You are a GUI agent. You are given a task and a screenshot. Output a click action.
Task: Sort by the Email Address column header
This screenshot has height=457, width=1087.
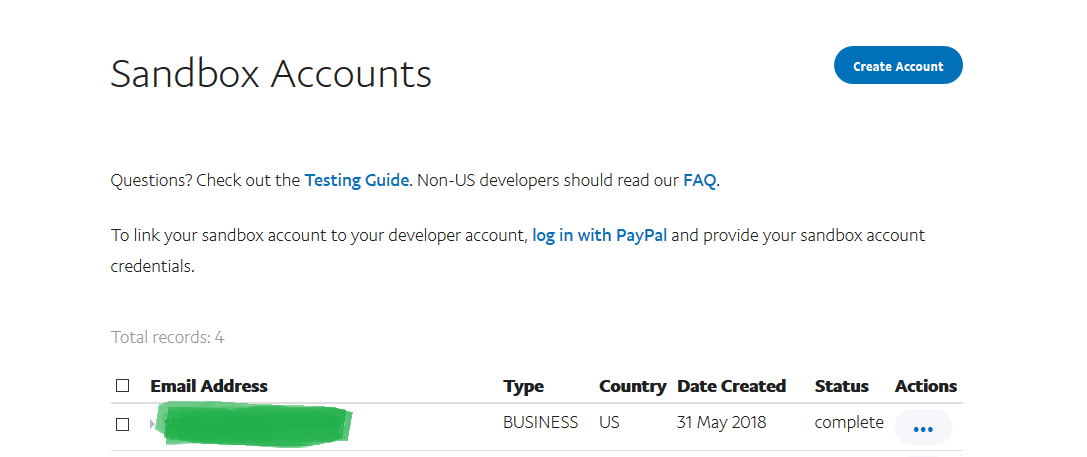(209, 386)
